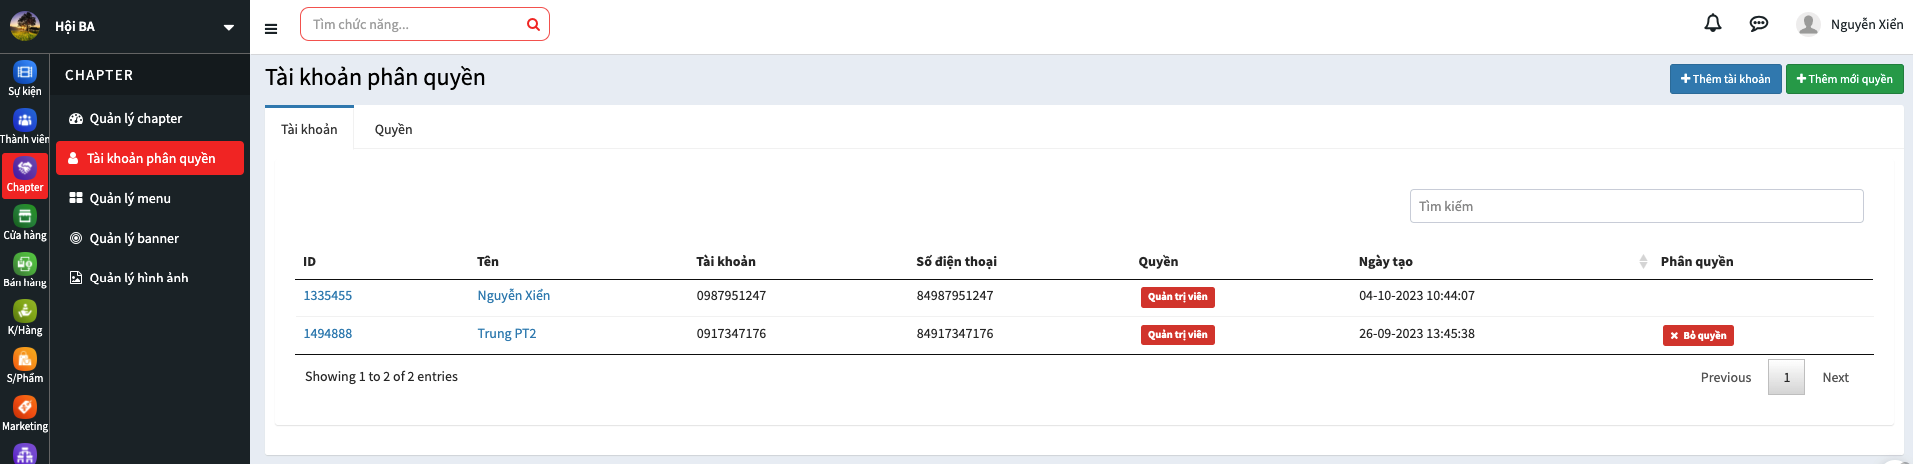Select the S/Phẩm sidebar icon
Screen dimensions: 1913x464
tap(25, 365)
